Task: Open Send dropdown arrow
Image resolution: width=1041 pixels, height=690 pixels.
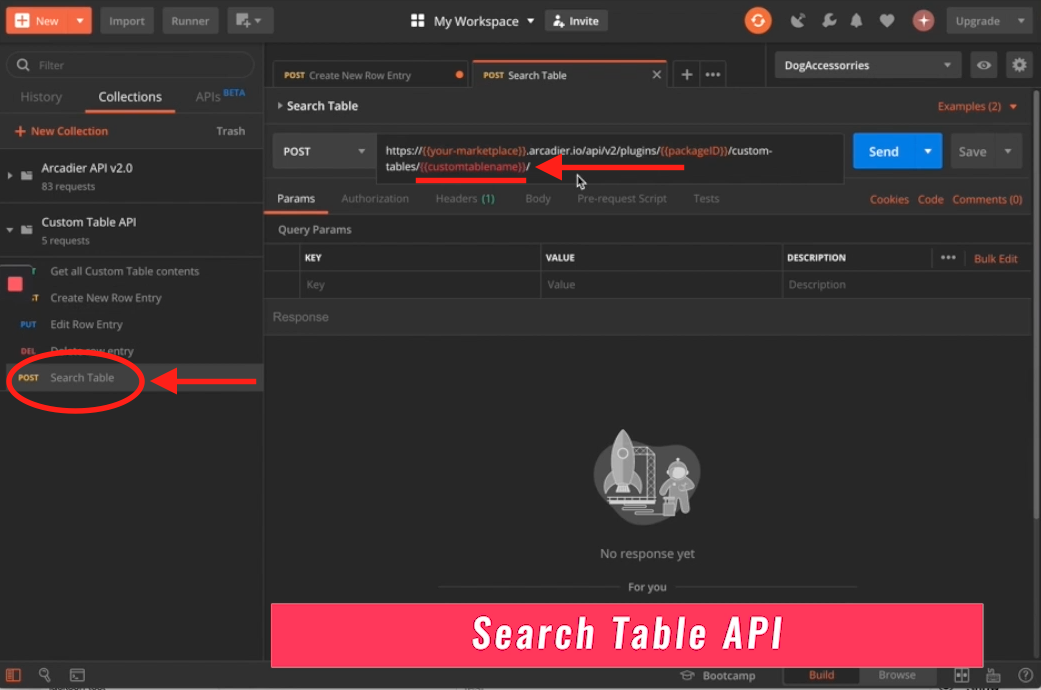Action: click(928, 151)
